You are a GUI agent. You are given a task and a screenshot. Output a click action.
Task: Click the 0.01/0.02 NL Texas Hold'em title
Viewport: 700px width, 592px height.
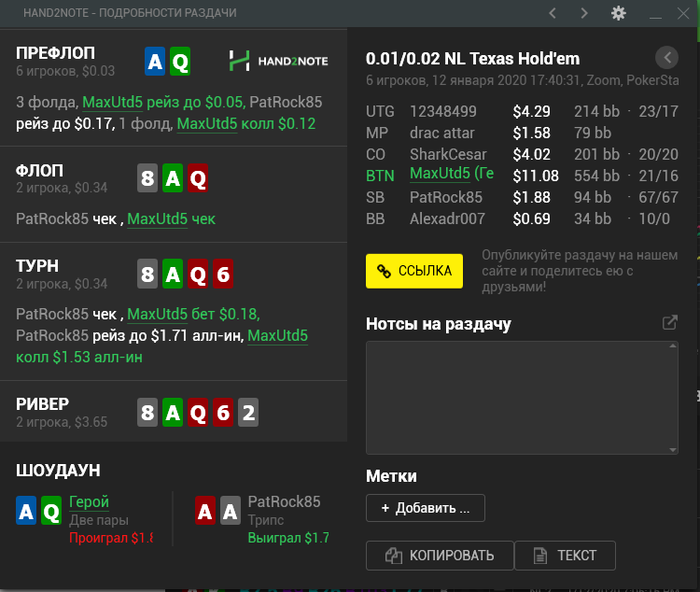(x=473, y=58)
